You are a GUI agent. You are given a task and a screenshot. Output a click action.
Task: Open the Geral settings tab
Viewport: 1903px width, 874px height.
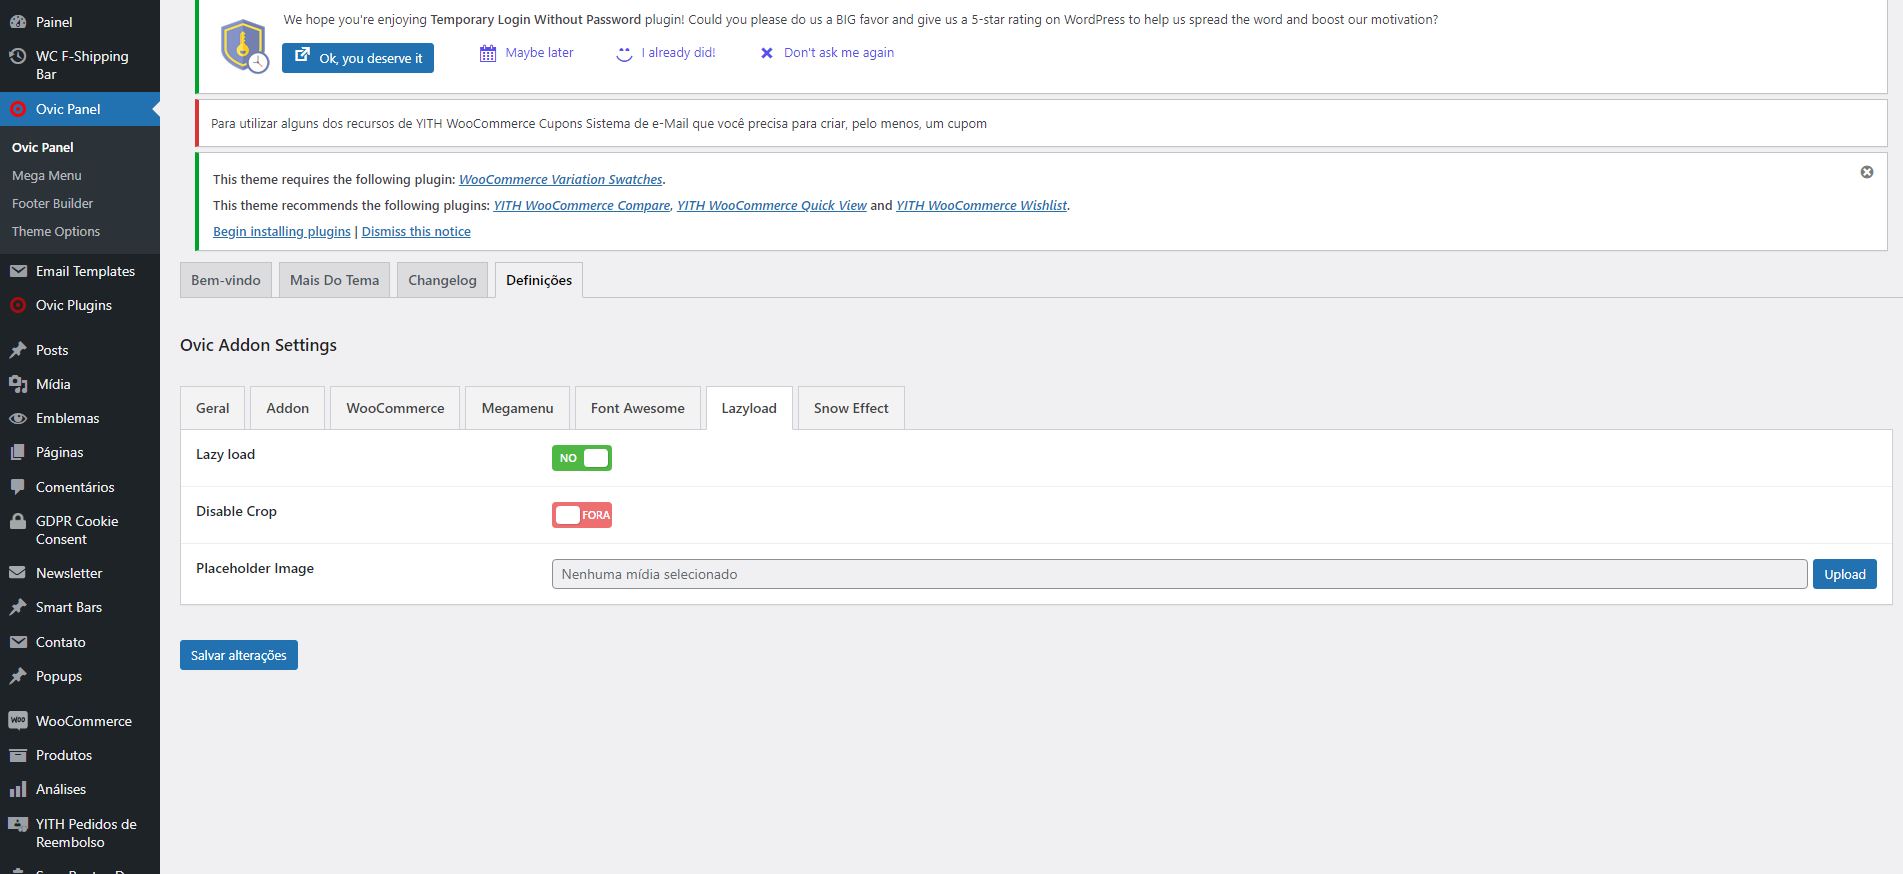[x=213, y=408]
